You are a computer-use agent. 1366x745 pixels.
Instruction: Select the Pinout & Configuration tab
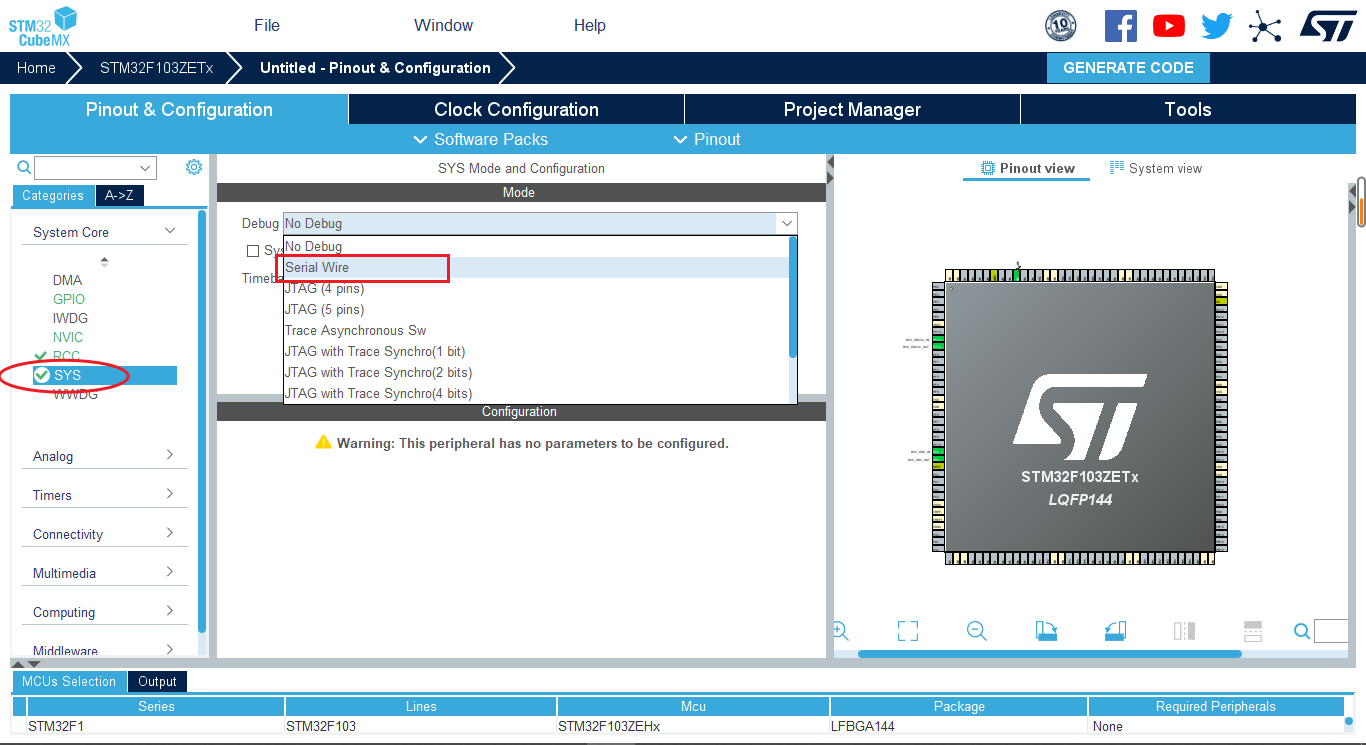(x=179, y=110)
